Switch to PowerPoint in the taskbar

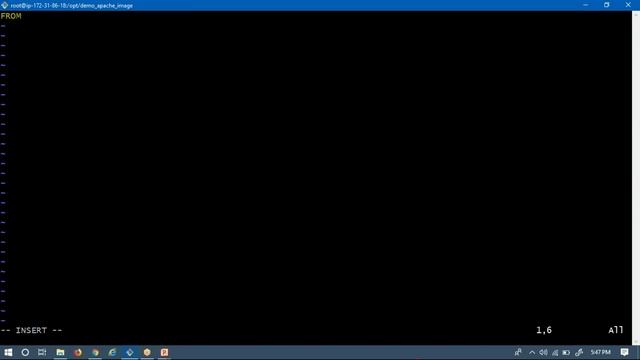pyautogui.click(x=164, y=352)
